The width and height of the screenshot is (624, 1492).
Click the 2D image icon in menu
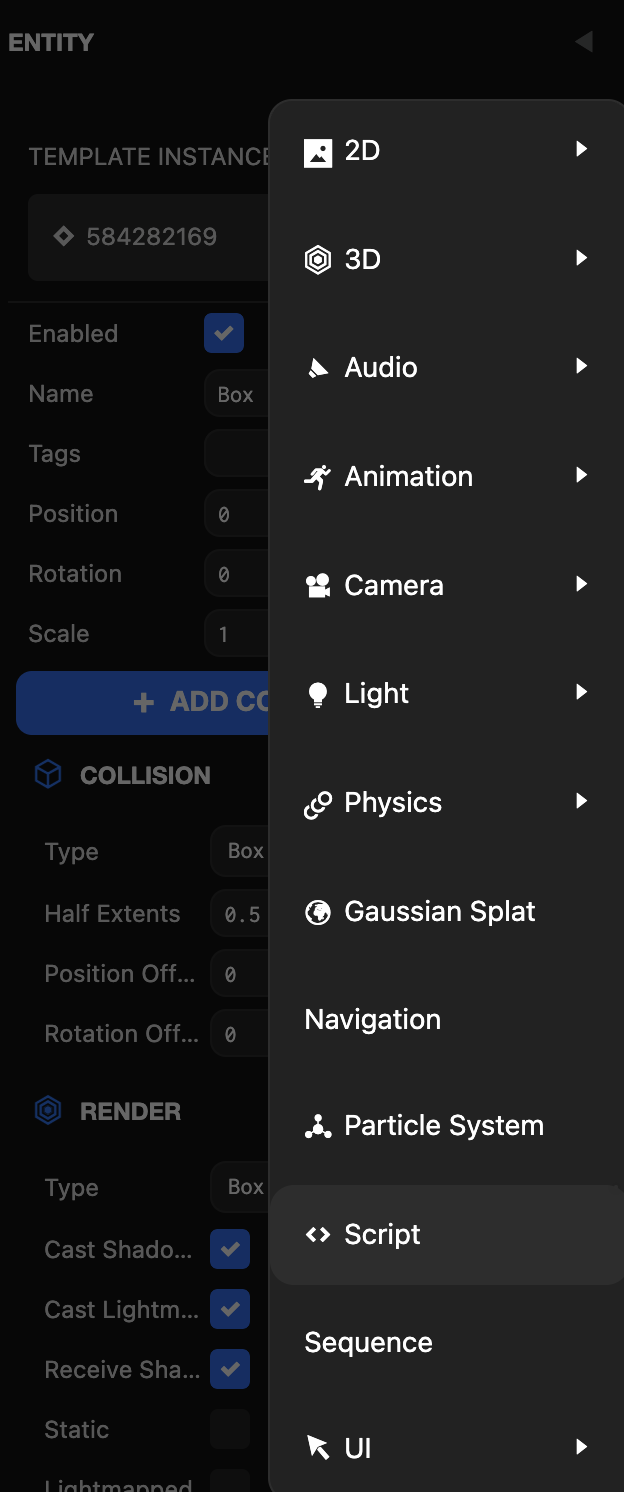pos(318,152)
